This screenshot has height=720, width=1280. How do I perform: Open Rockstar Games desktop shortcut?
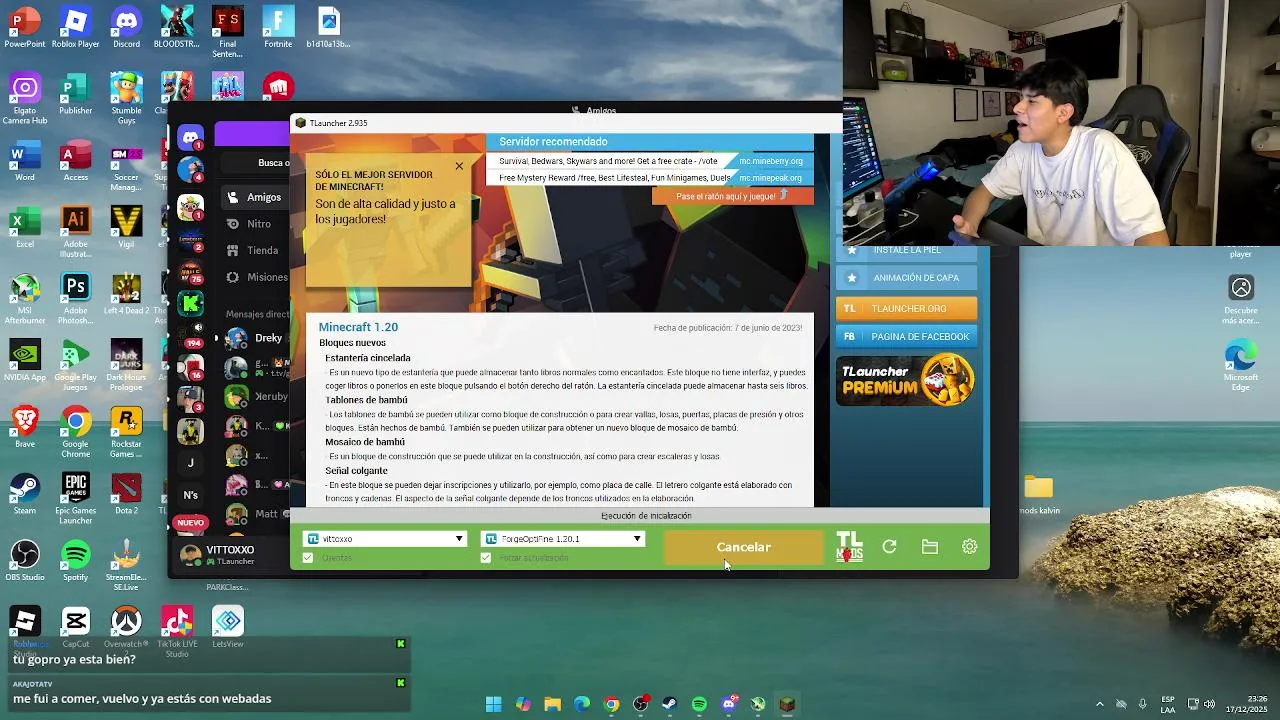126,432
